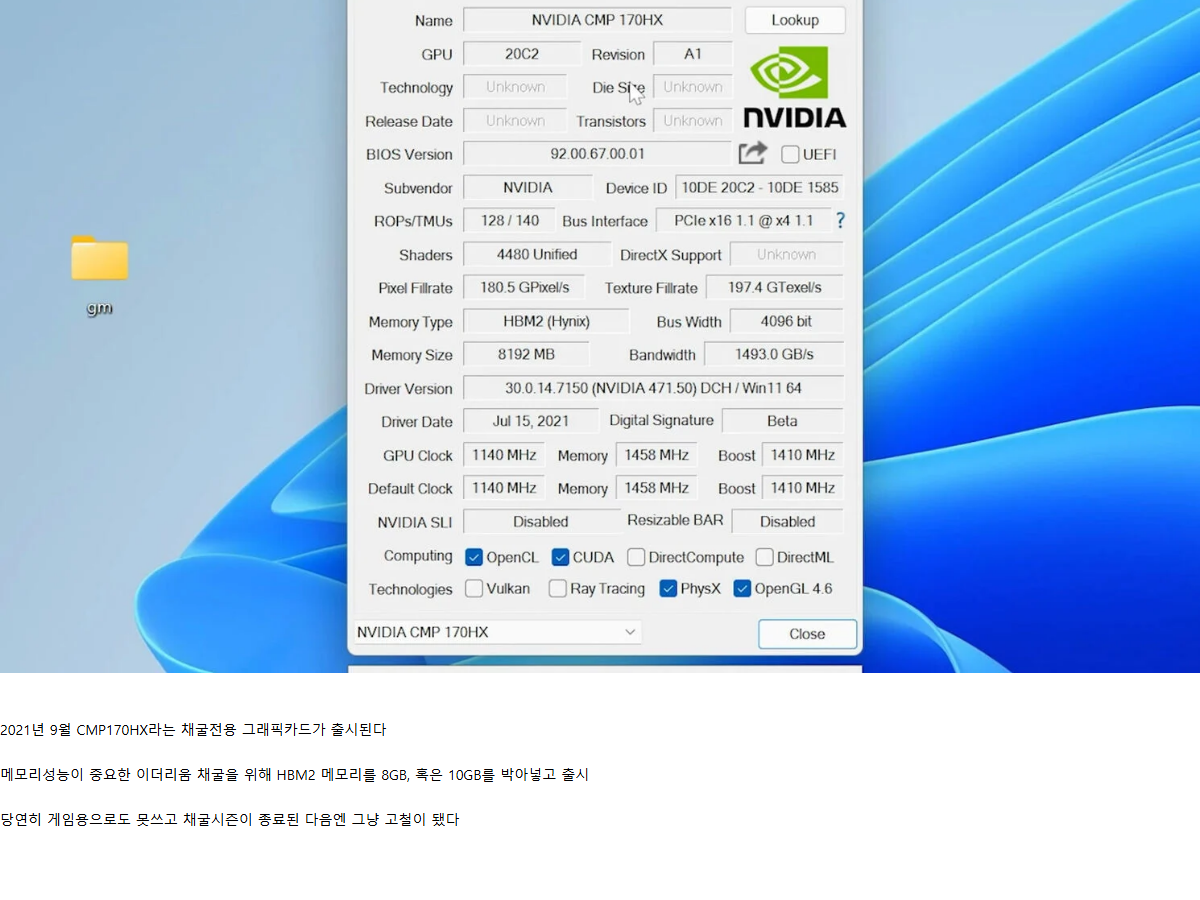
Task: Click the GPU Clock value 1140 MHz
Action: 504,455
